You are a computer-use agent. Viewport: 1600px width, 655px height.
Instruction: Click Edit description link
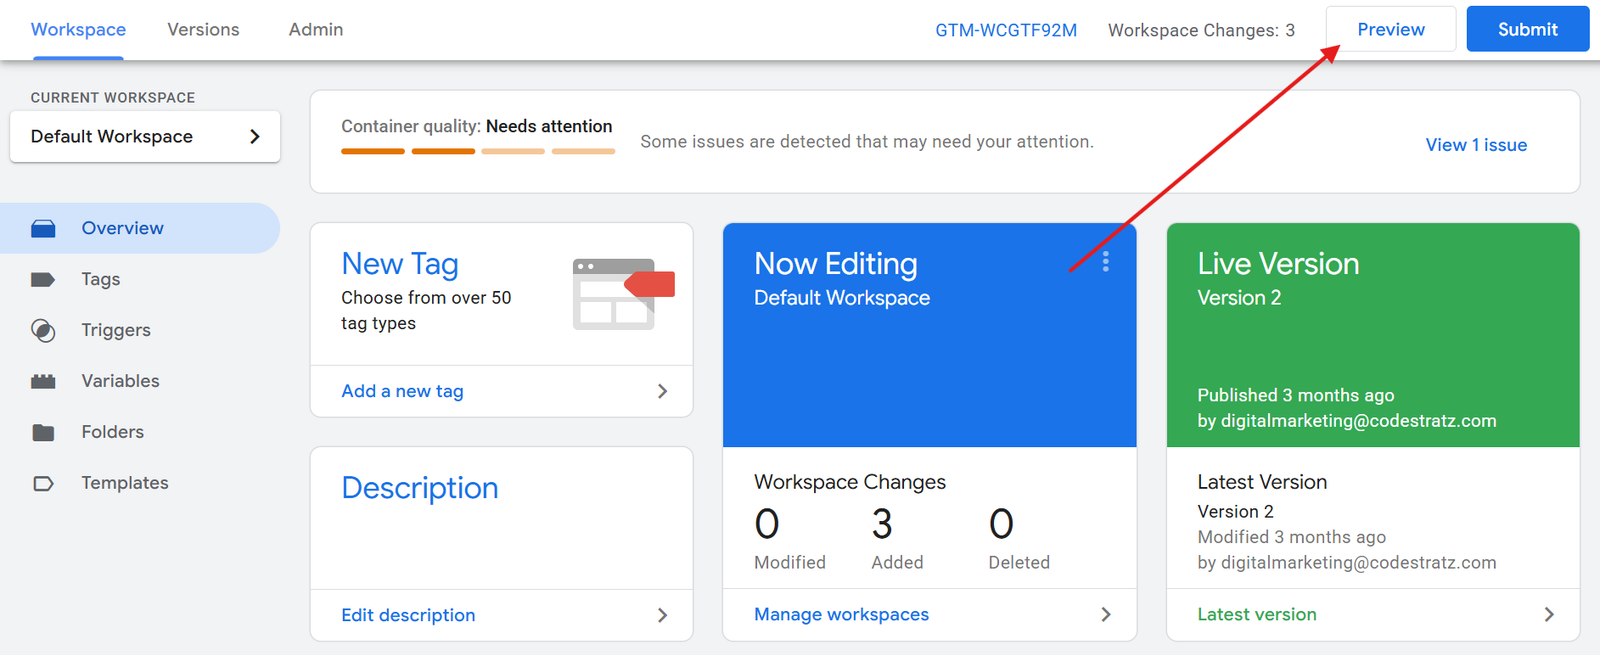click(408, 616)
